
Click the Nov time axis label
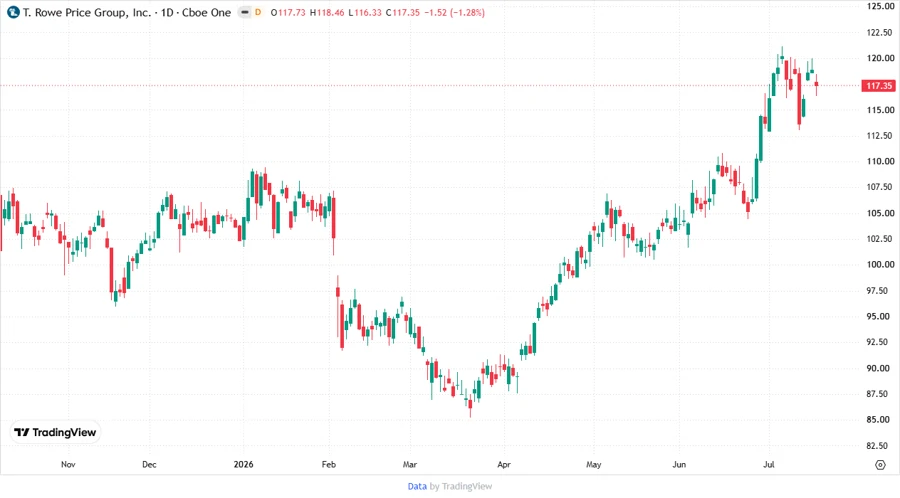point(68,464)
